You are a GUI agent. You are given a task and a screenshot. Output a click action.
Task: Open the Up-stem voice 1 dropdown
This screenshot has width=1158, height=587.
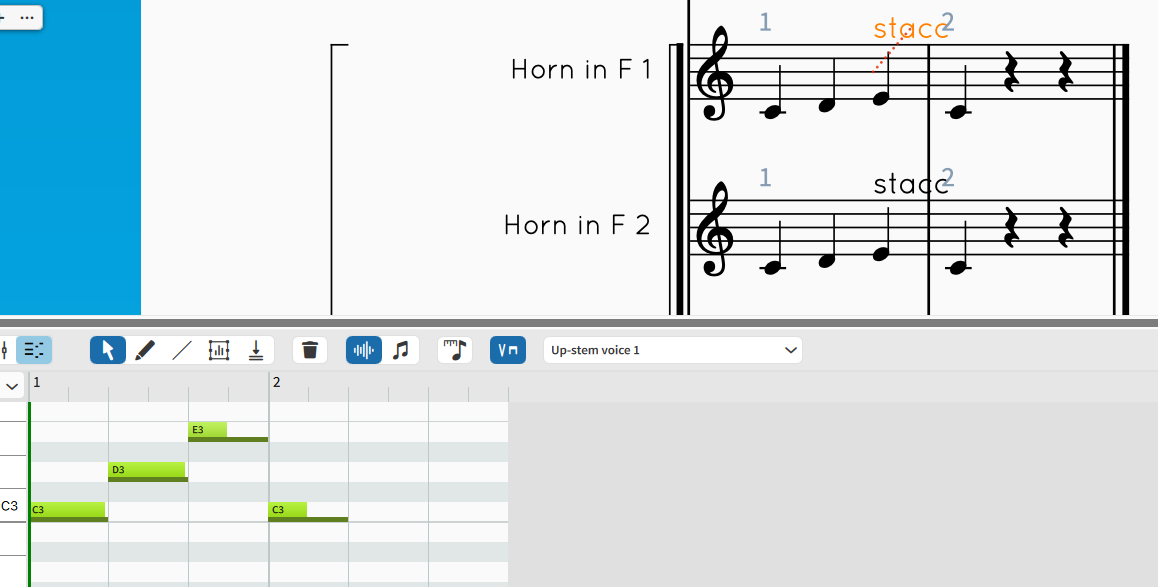[672, 350]
